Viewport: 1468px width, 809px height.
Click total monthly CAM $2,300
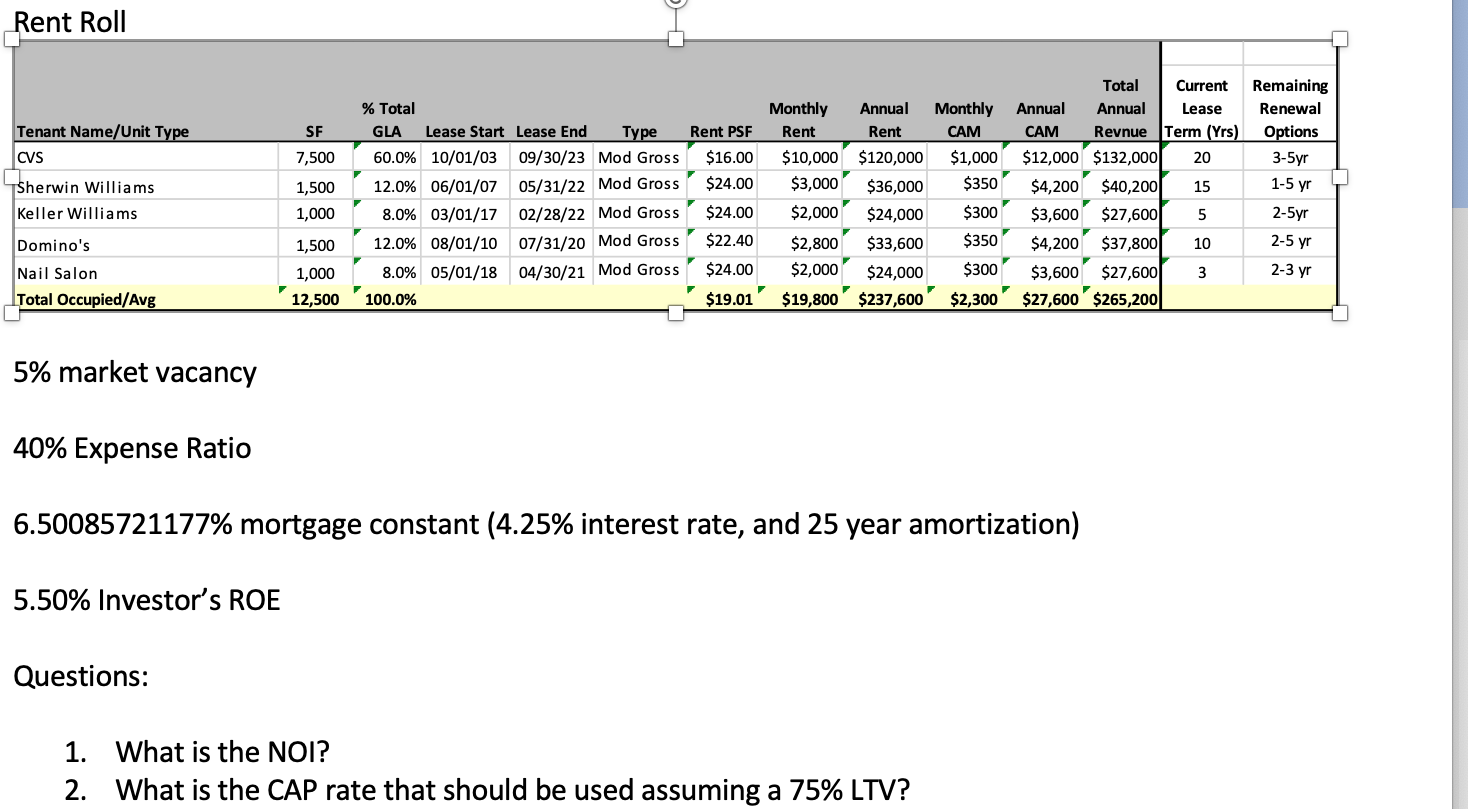pos(973,298)
